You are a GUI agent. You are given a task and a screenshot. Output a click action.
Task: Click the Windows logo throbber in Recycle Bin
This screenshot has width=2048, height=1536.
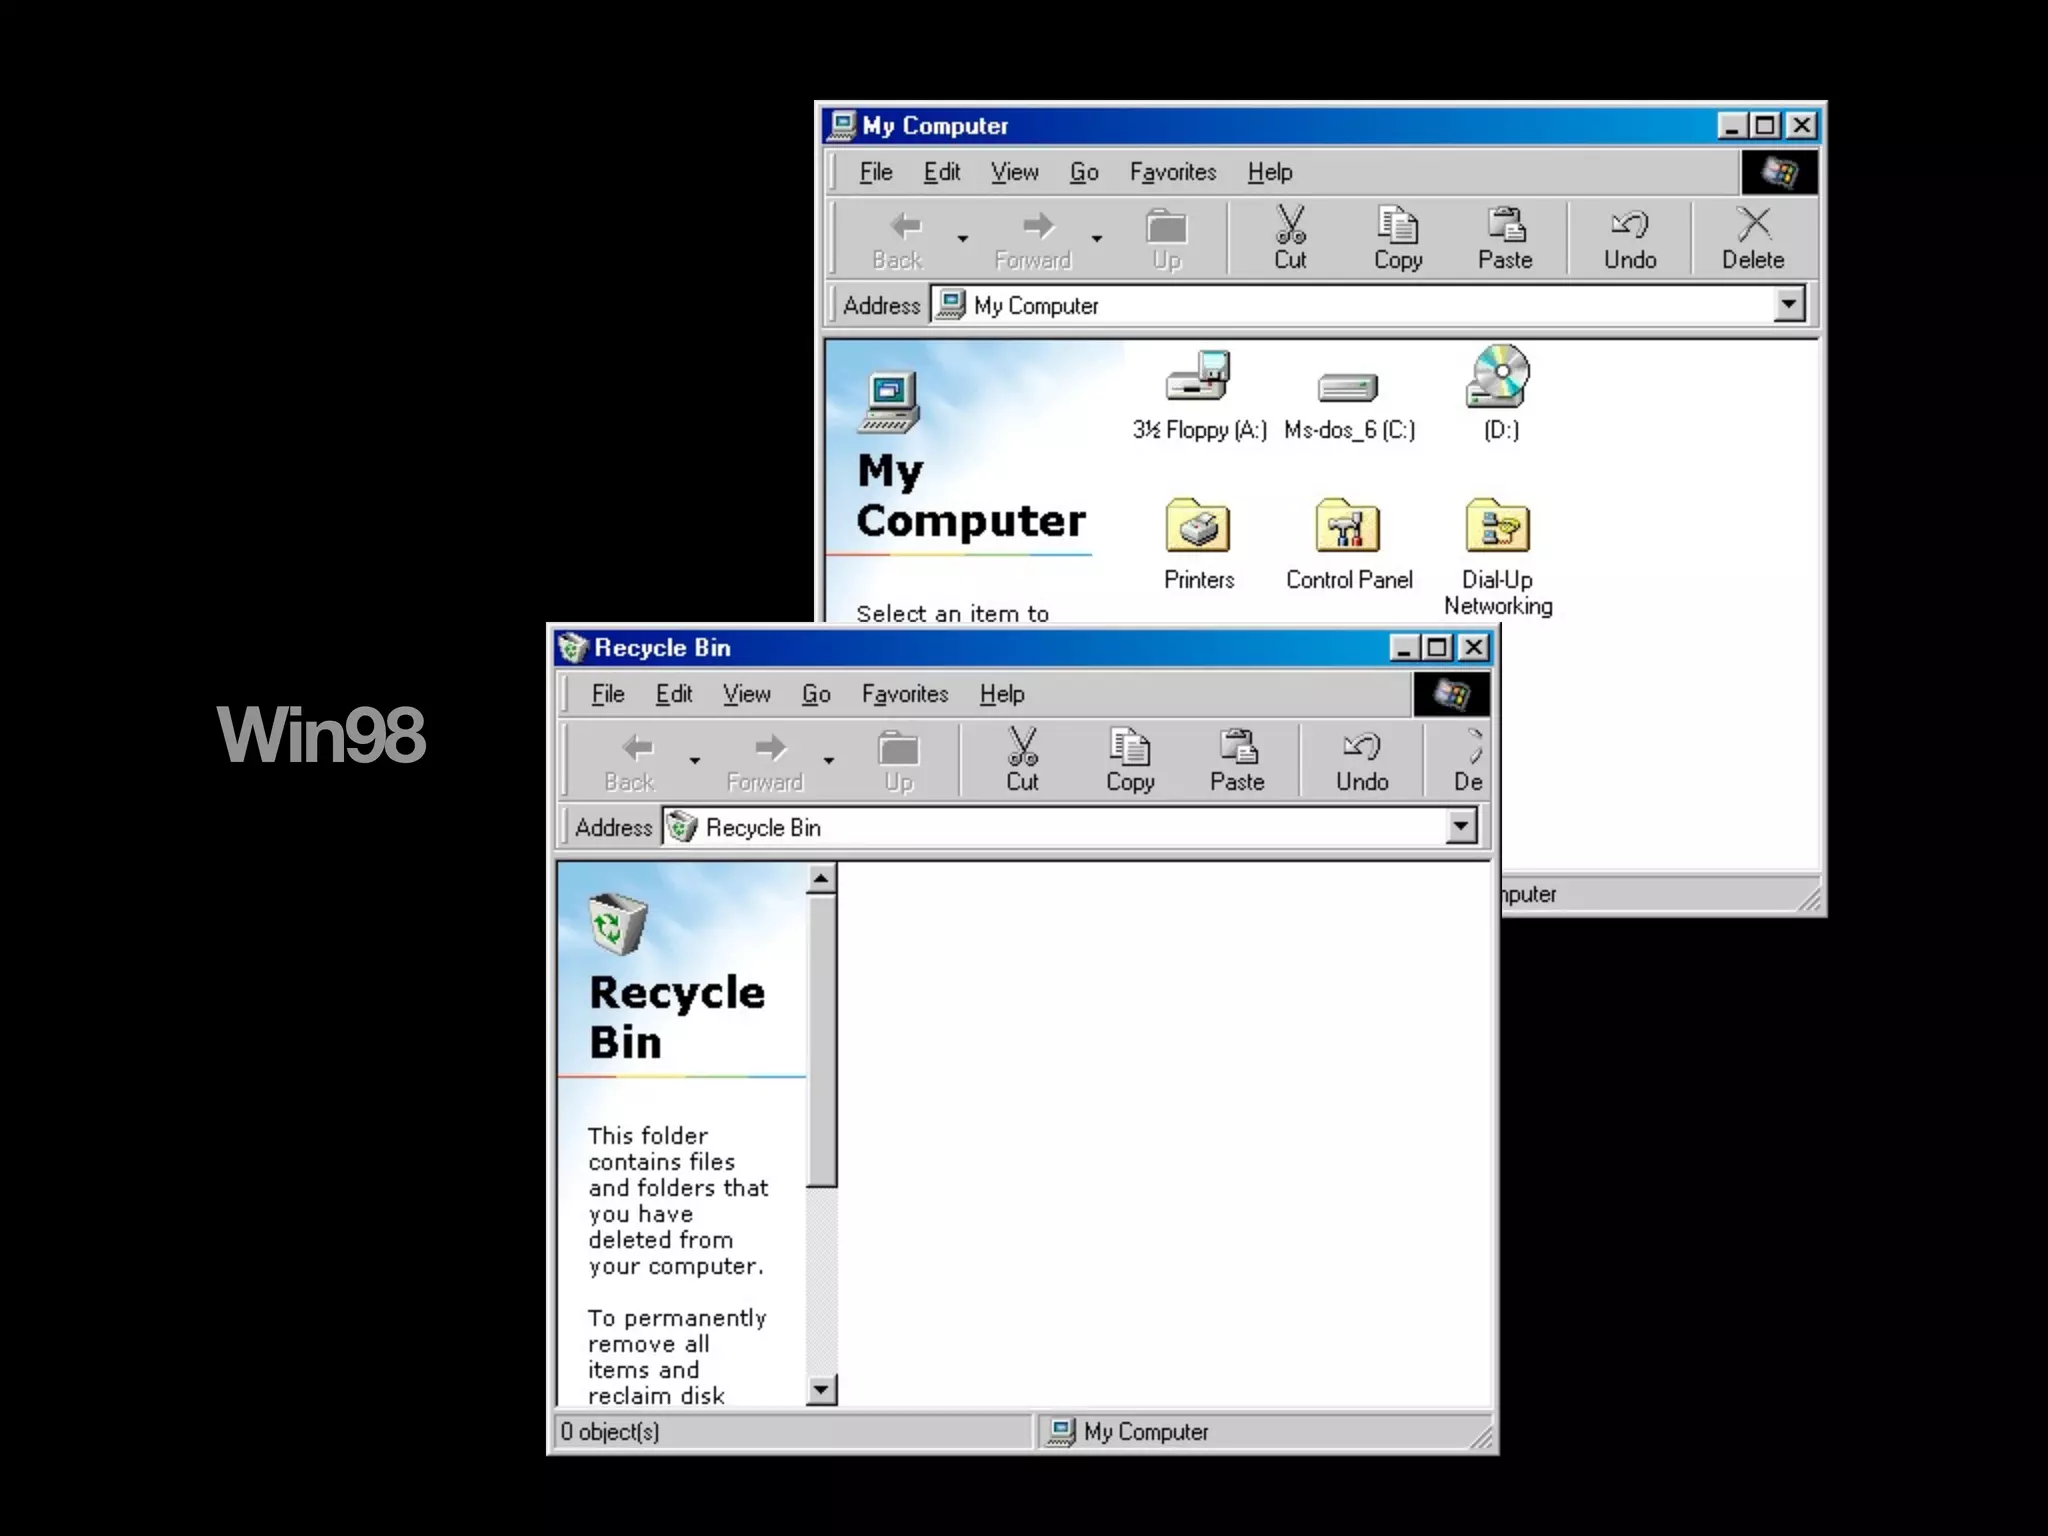click(x=1451, y=694)
